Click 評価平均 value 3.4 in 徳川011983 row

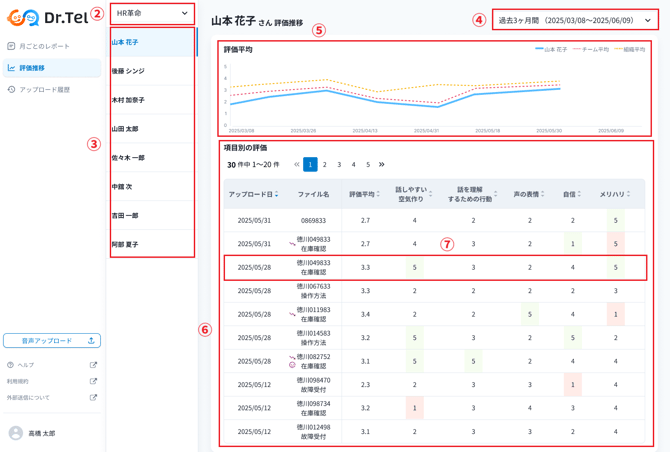[365, 314]
